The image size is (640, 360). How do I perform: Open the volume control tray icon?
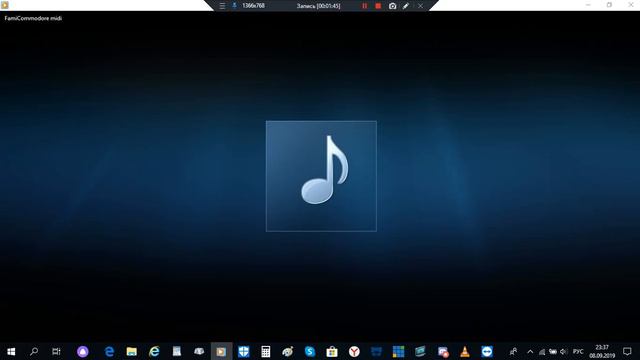point(564,352)
